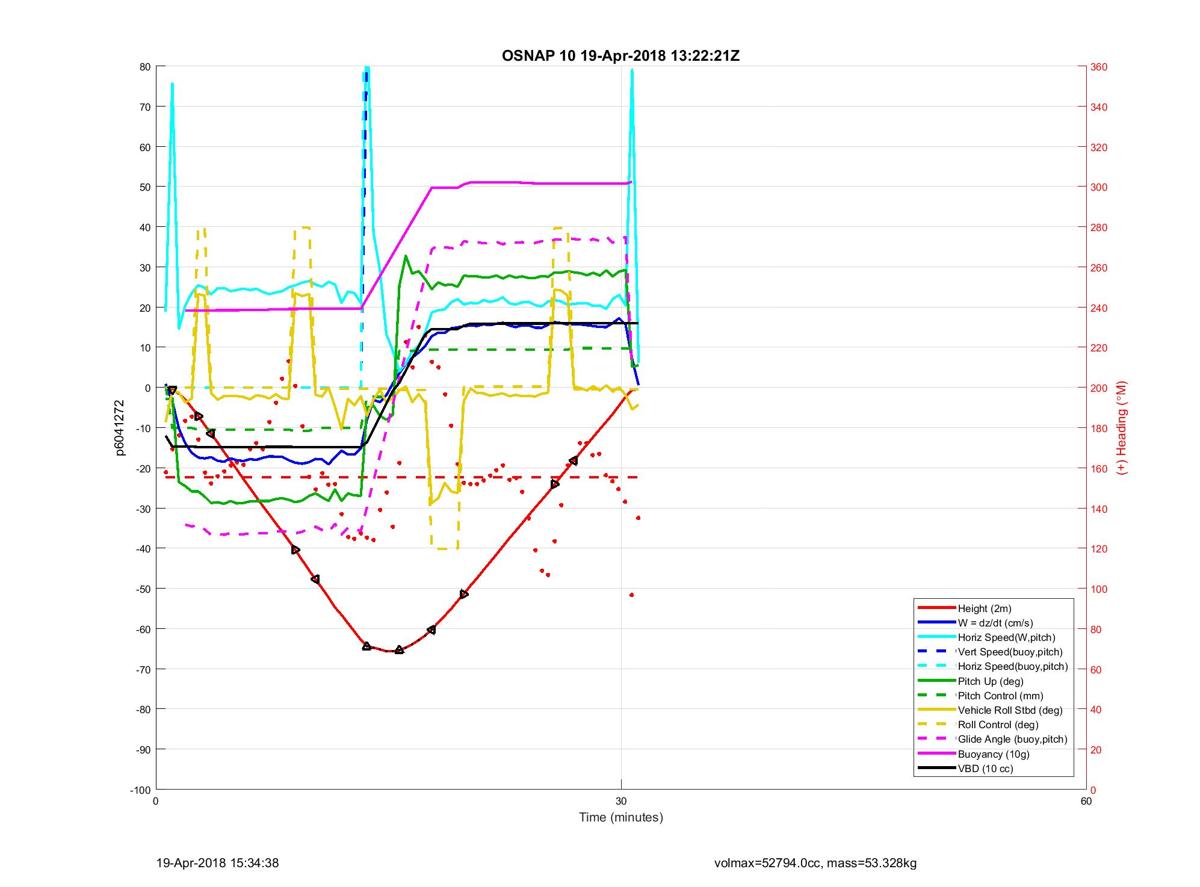Click the plot title 'OSNAP 10 19-Apr-2018 13:22:21Z'

621,55
